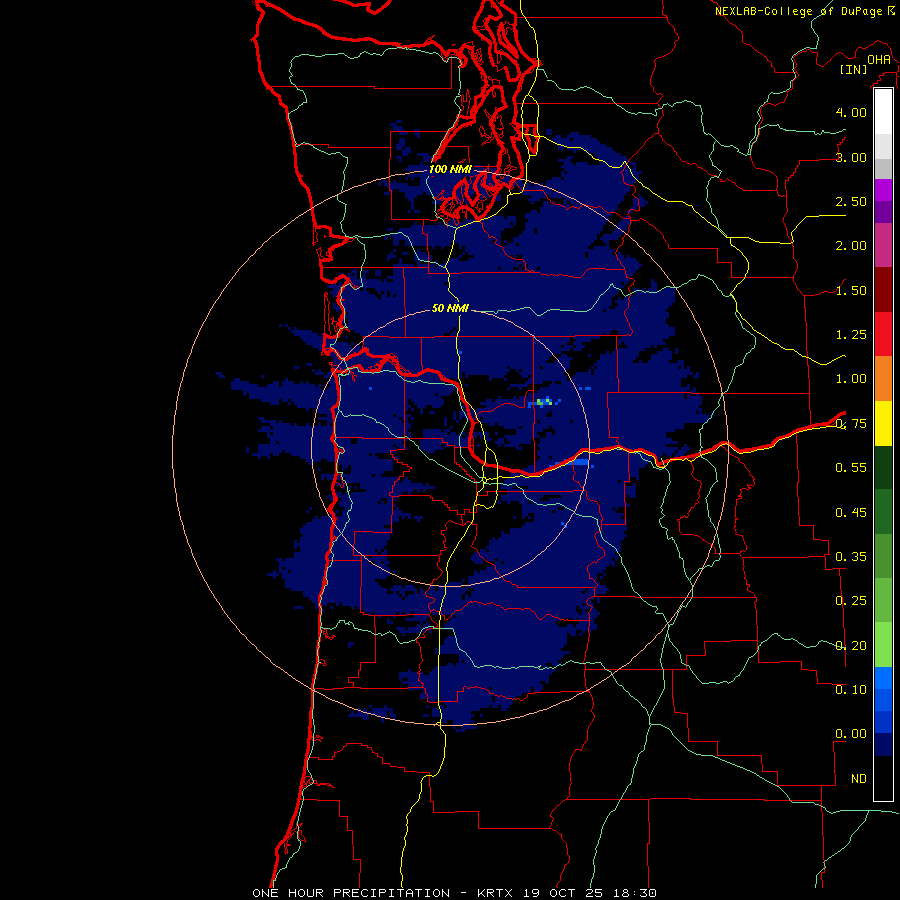Select the lightest green legend swatch
Viewport: 900px width, 900px height.
coord(883,645)
